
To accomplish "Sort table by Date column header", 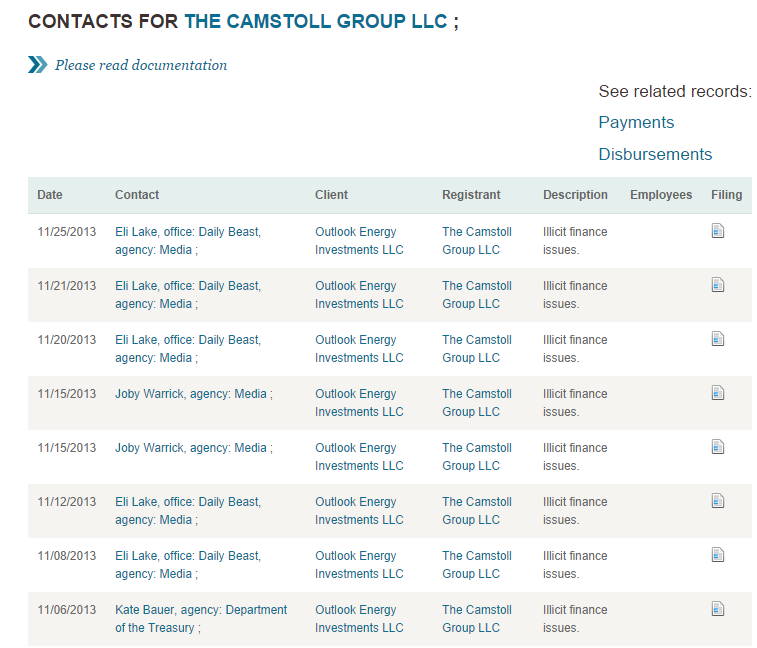I will coord(50,195).
